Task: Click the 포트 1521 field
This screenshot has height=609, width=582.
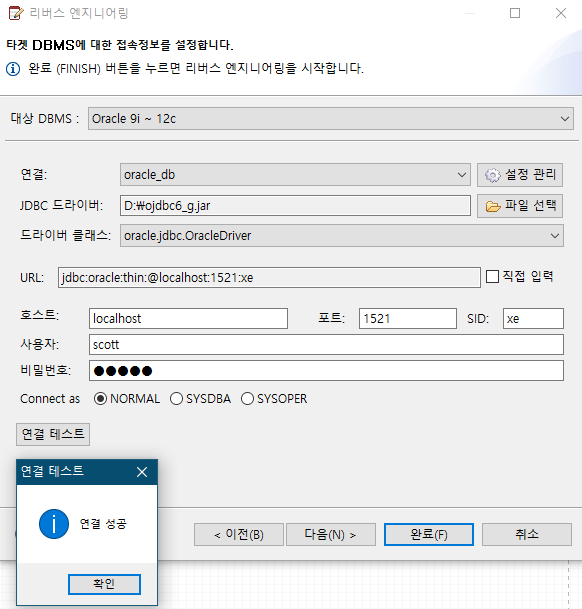Action: click(408, 318)
